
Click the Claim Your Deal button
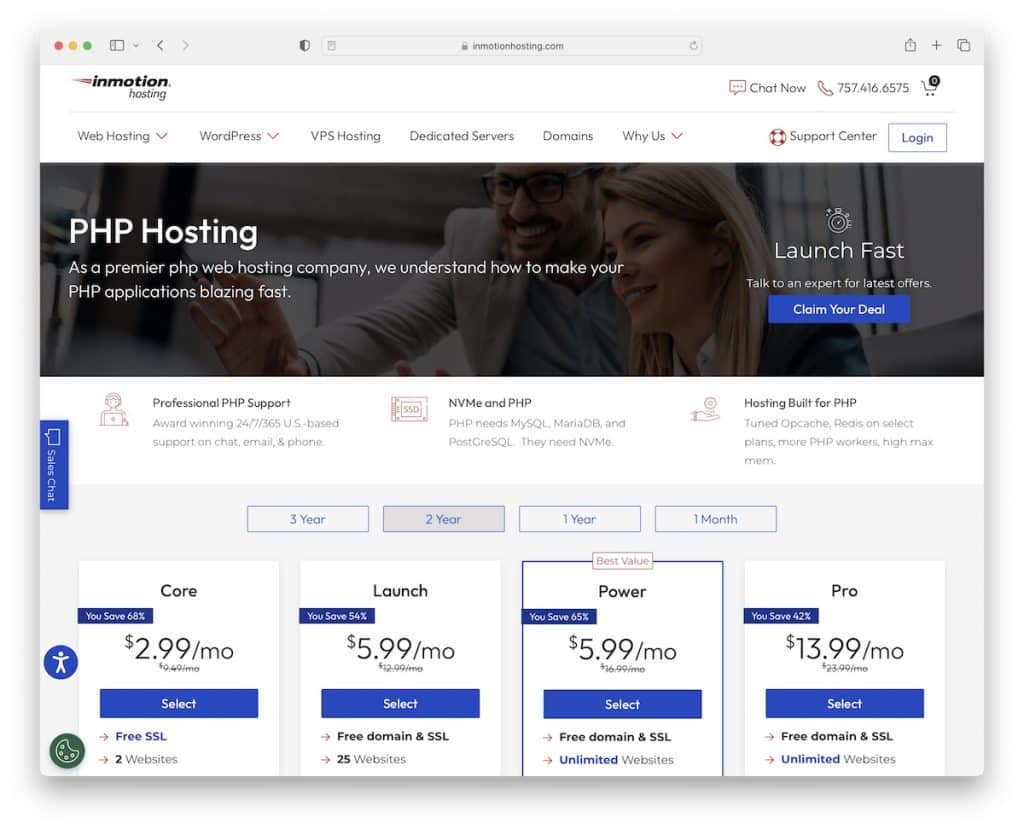839,310
